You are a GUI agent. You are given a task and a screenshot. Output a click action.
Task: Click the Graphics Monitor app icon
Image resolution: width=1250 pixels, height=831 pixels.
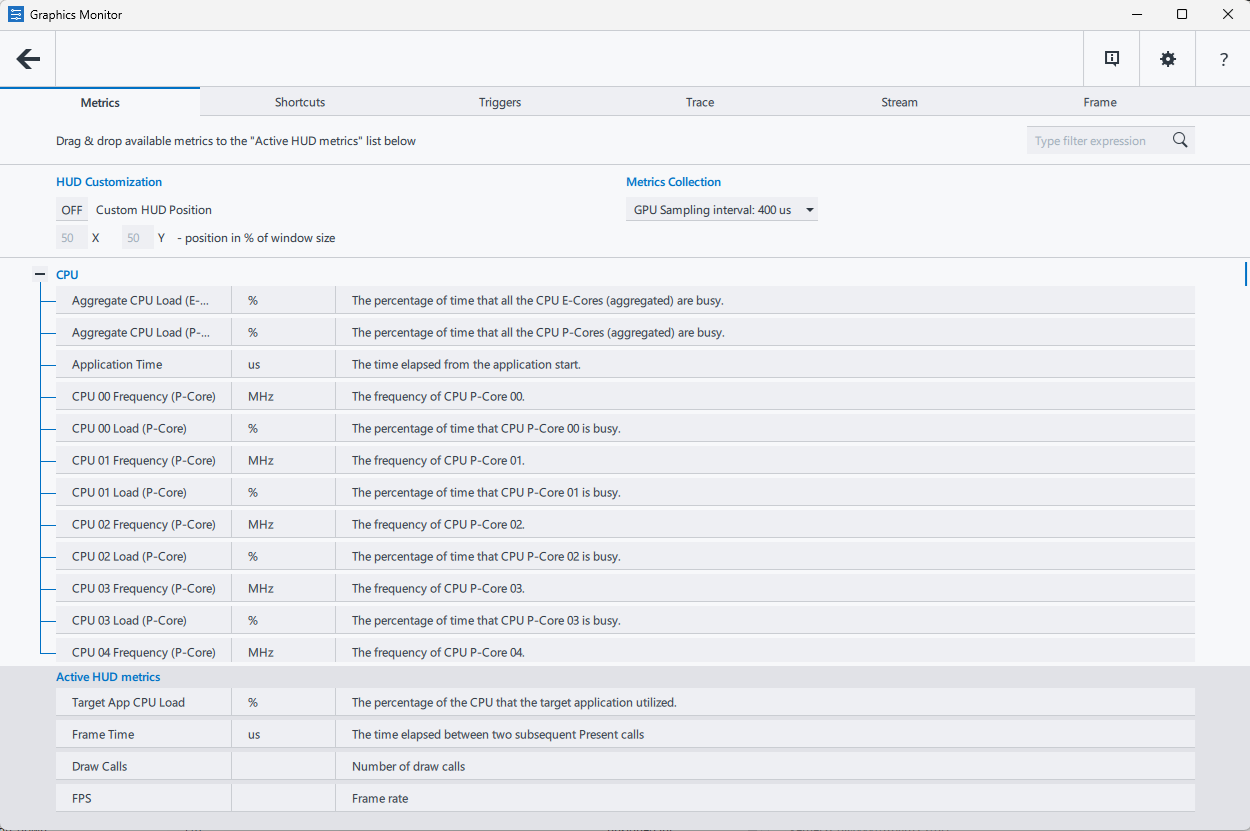16,15
